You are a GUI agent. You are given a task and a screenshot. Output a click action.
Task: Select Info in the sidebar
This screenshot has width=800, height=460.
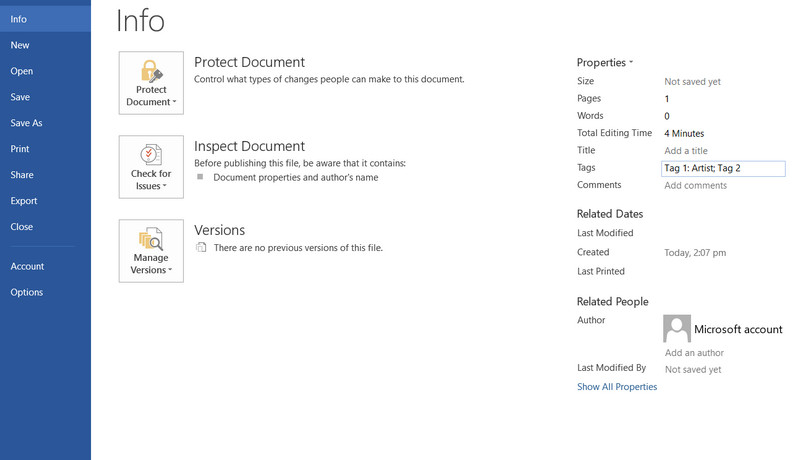[45, 19]
